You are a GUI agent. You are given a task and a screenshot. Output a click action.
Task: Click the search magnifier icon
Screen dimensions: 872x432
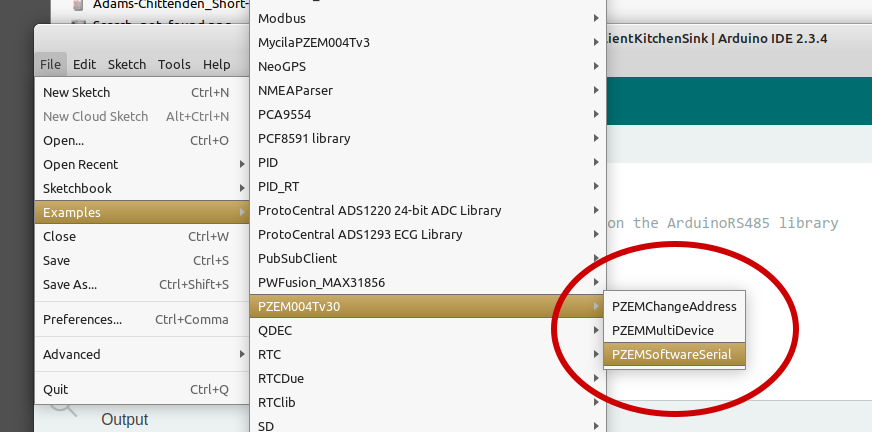tap(63, 404)
